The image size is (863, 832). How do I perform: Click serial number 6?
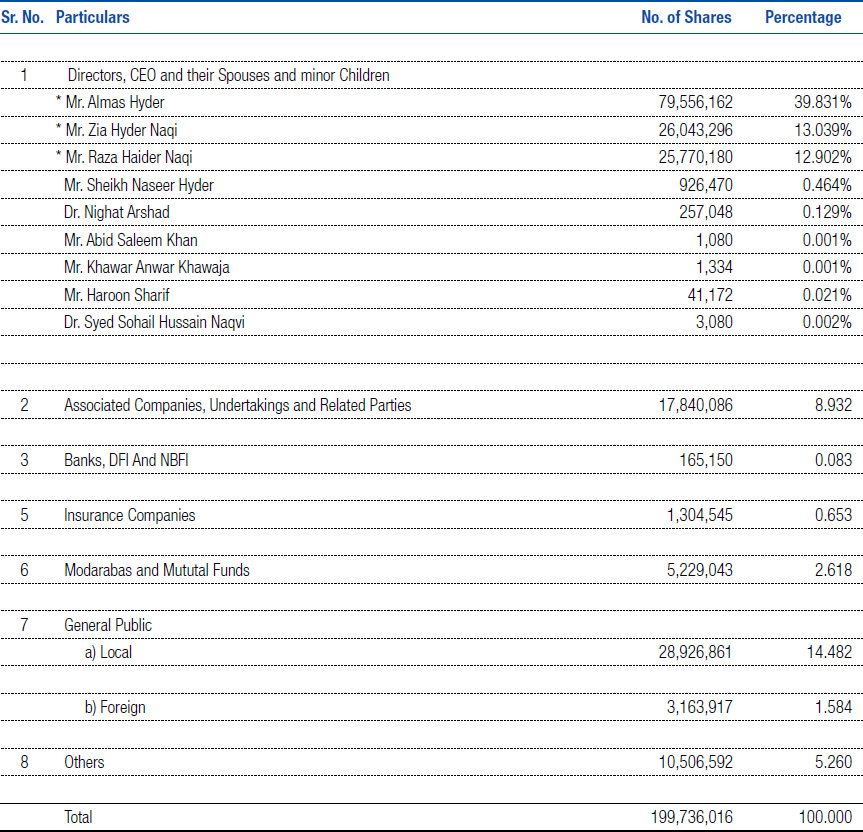coord(24,570)
